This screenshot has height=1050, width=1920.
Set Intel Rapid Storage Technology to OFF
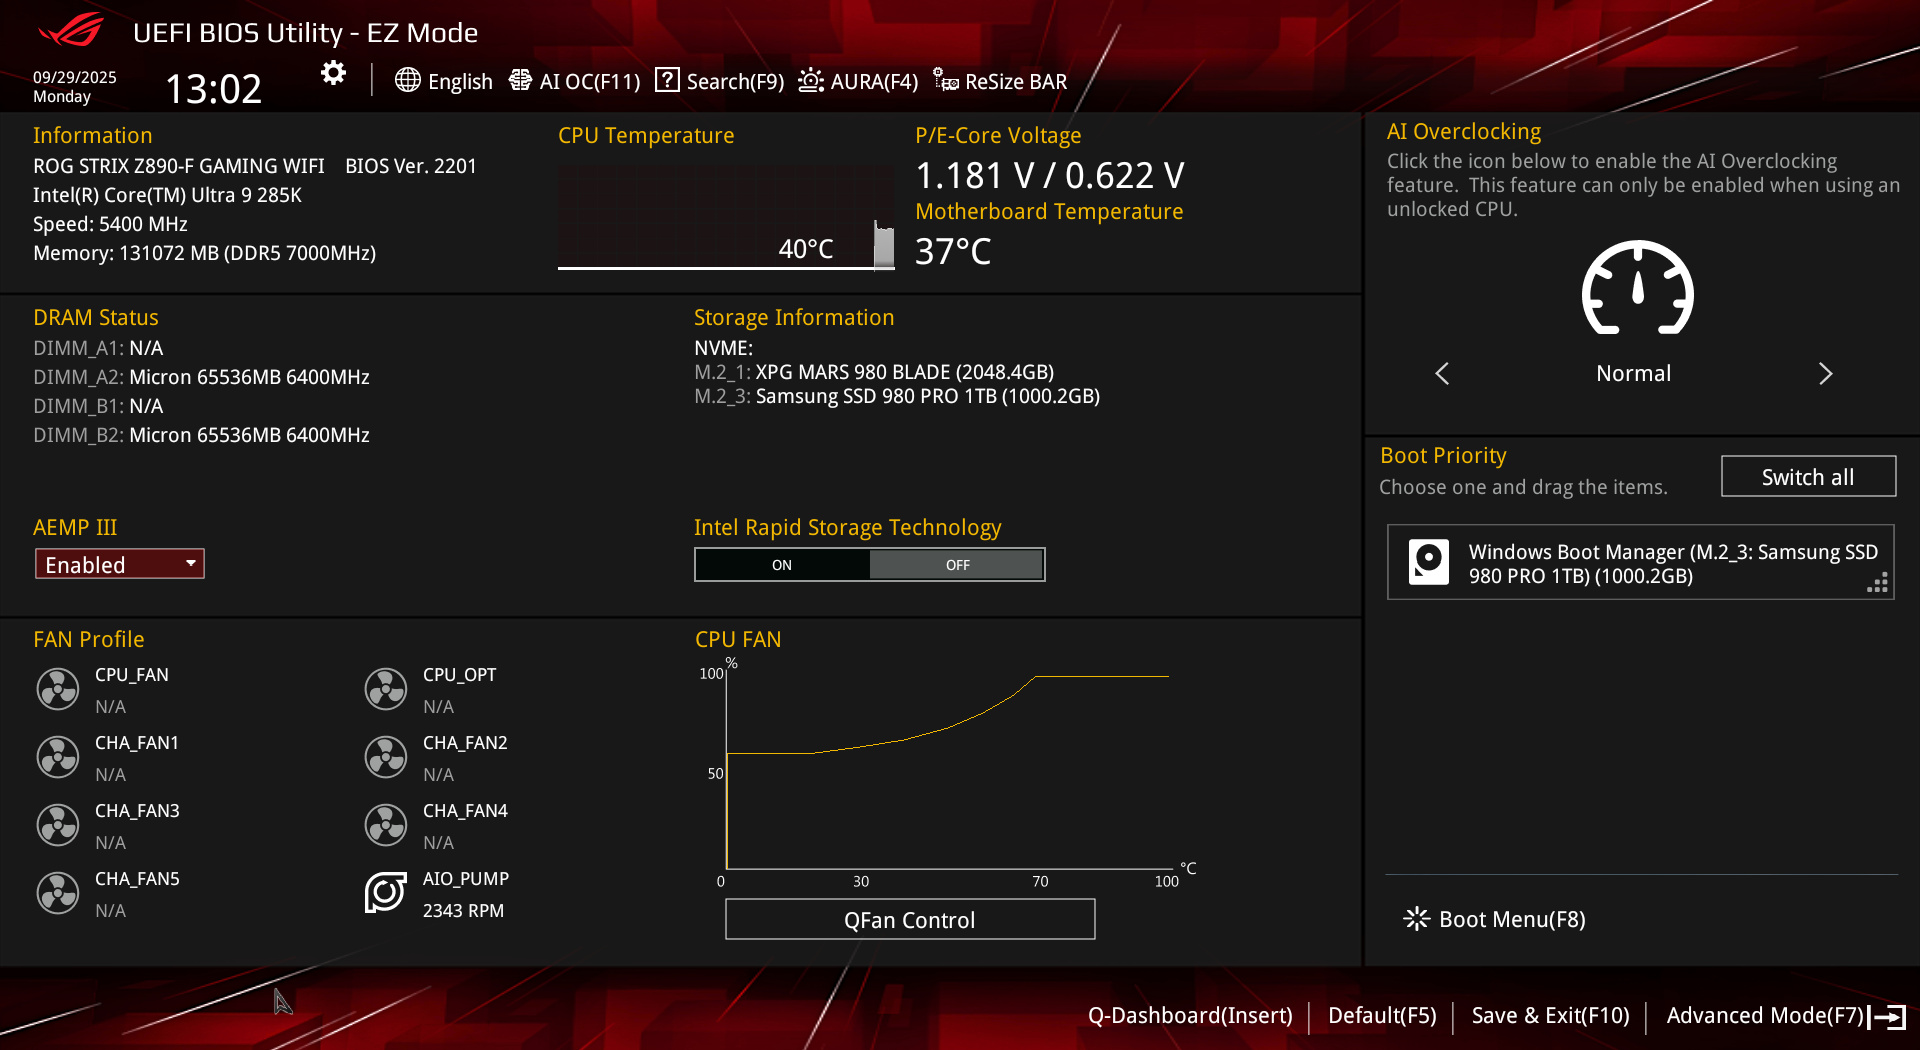(957, 565)
